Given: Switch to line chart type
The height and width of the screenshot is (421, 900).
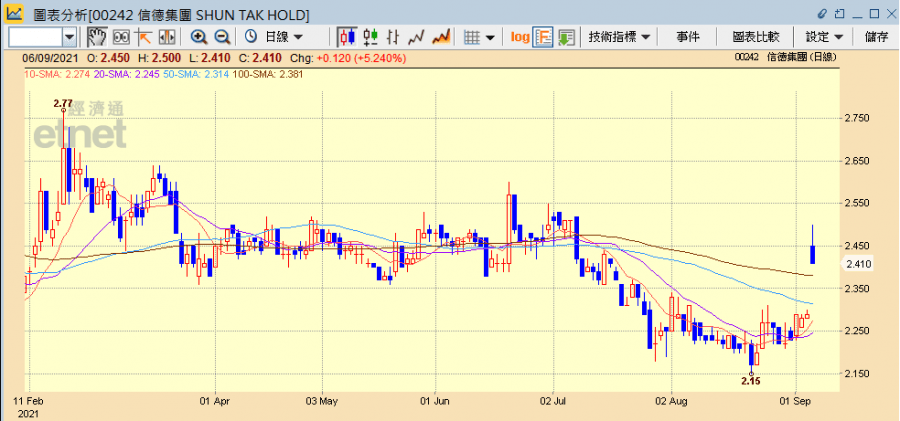Looking at the screenshot, I should pyautogui.click(x=417, y=37).
